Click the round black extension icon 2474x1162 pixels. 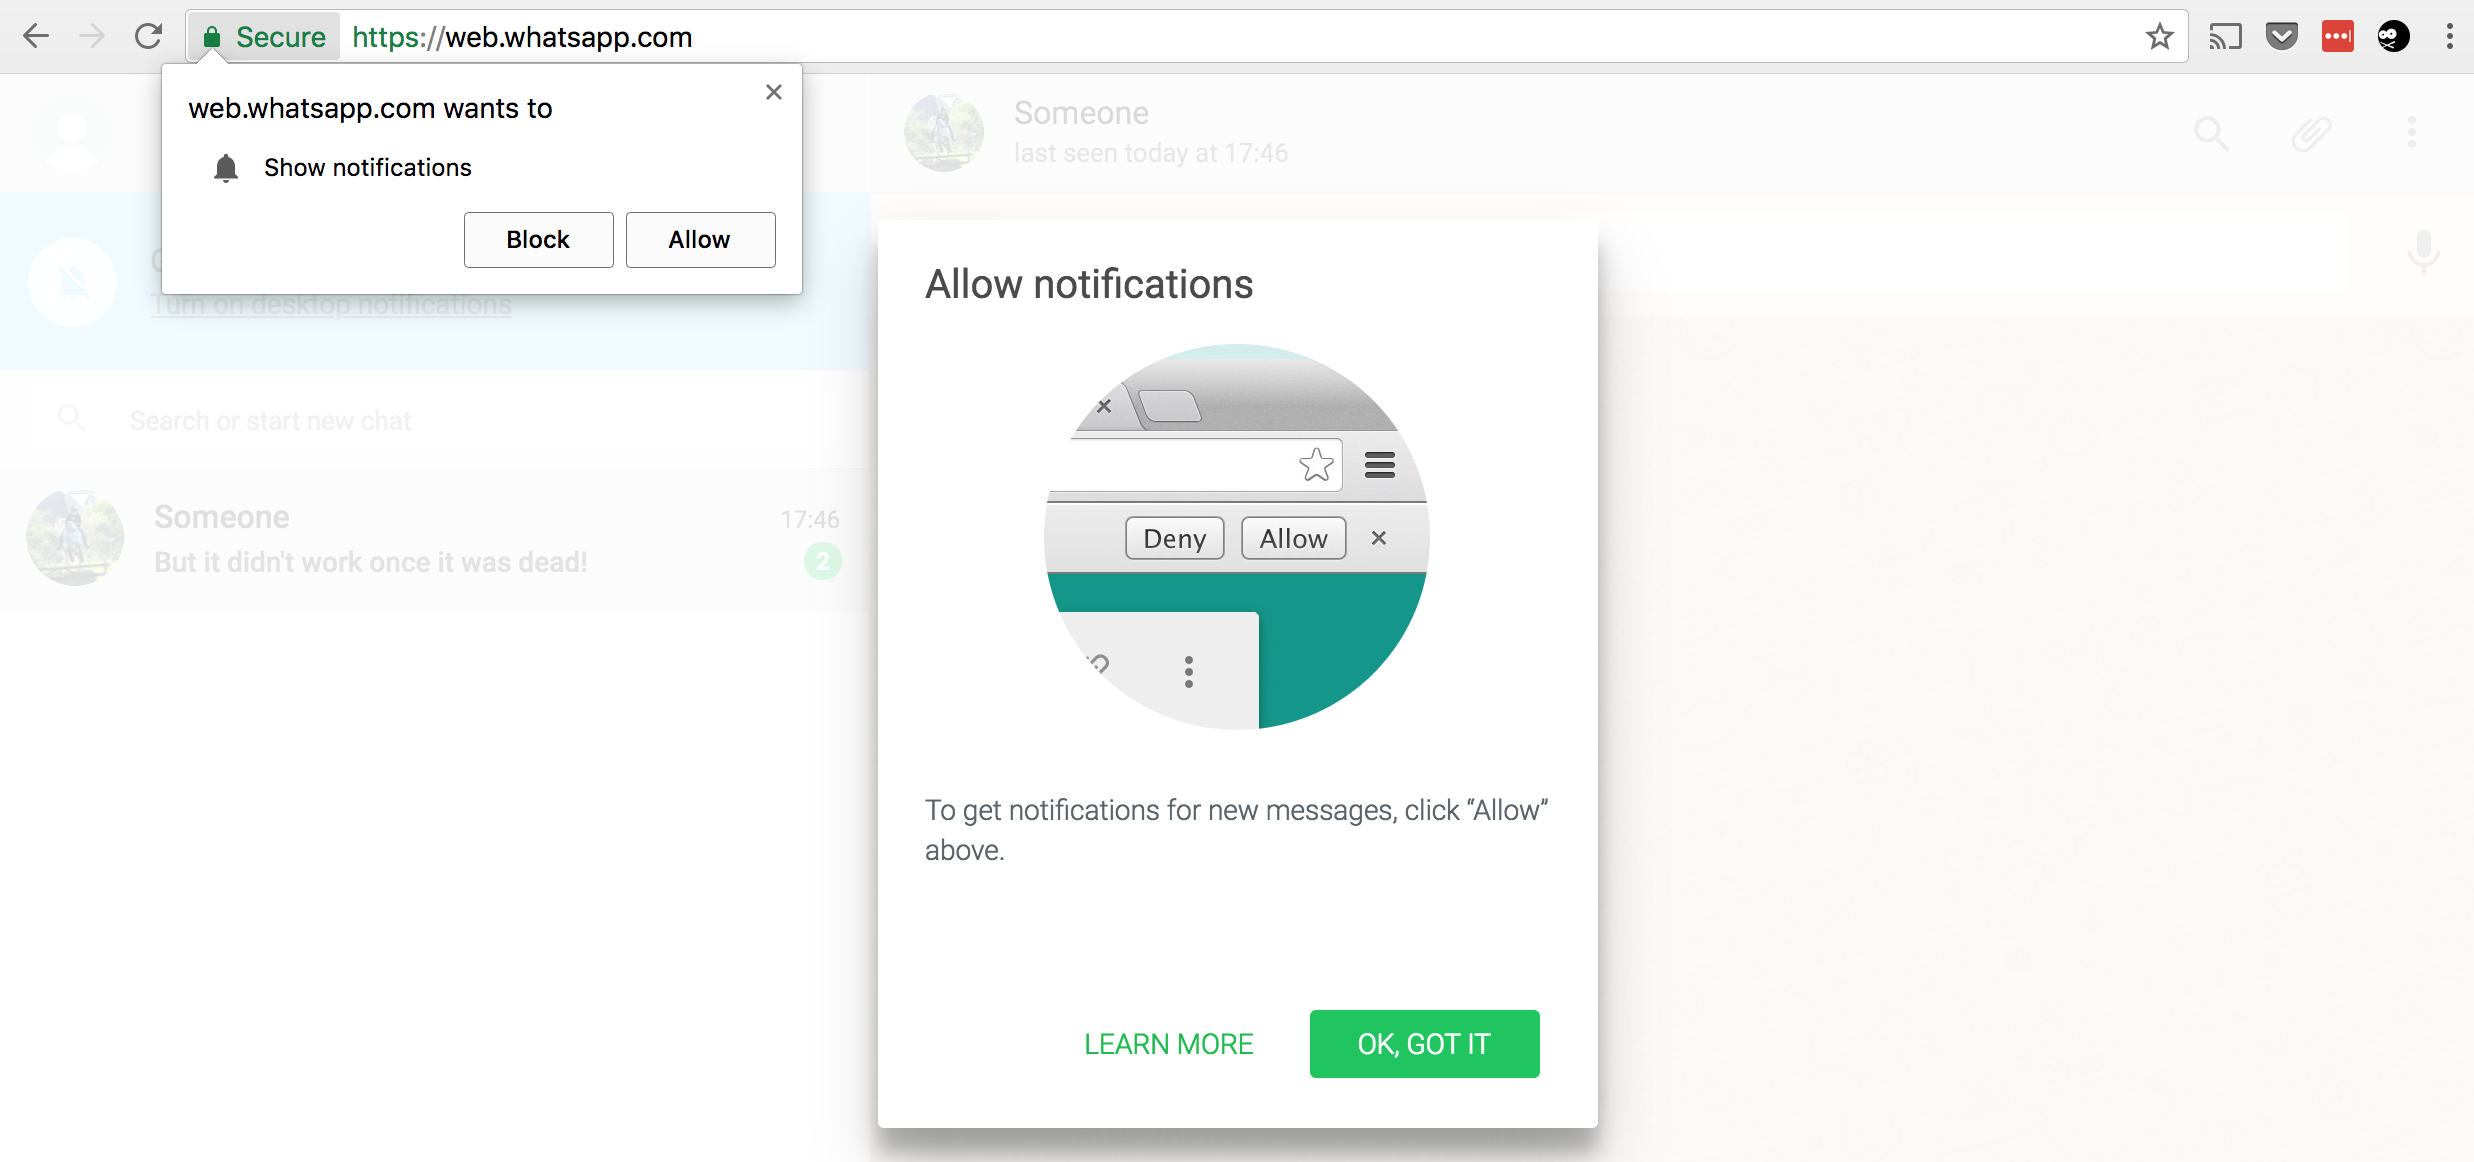click(2393, 37)
